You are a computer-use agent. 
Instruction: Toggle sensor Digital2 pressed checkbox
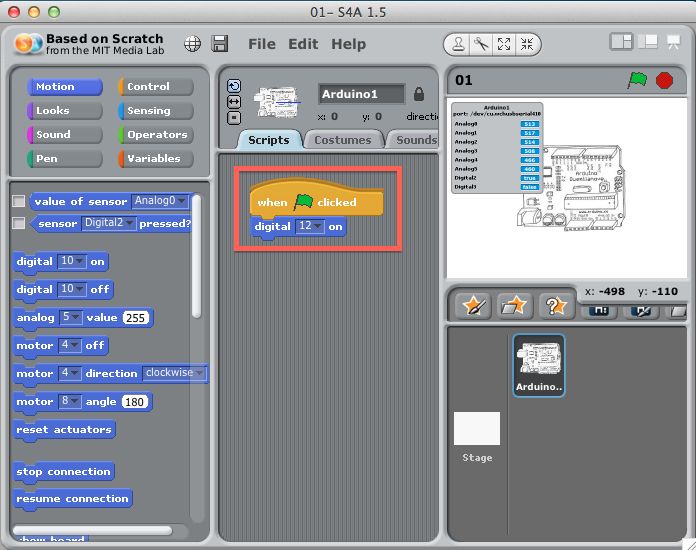point(18,222)
